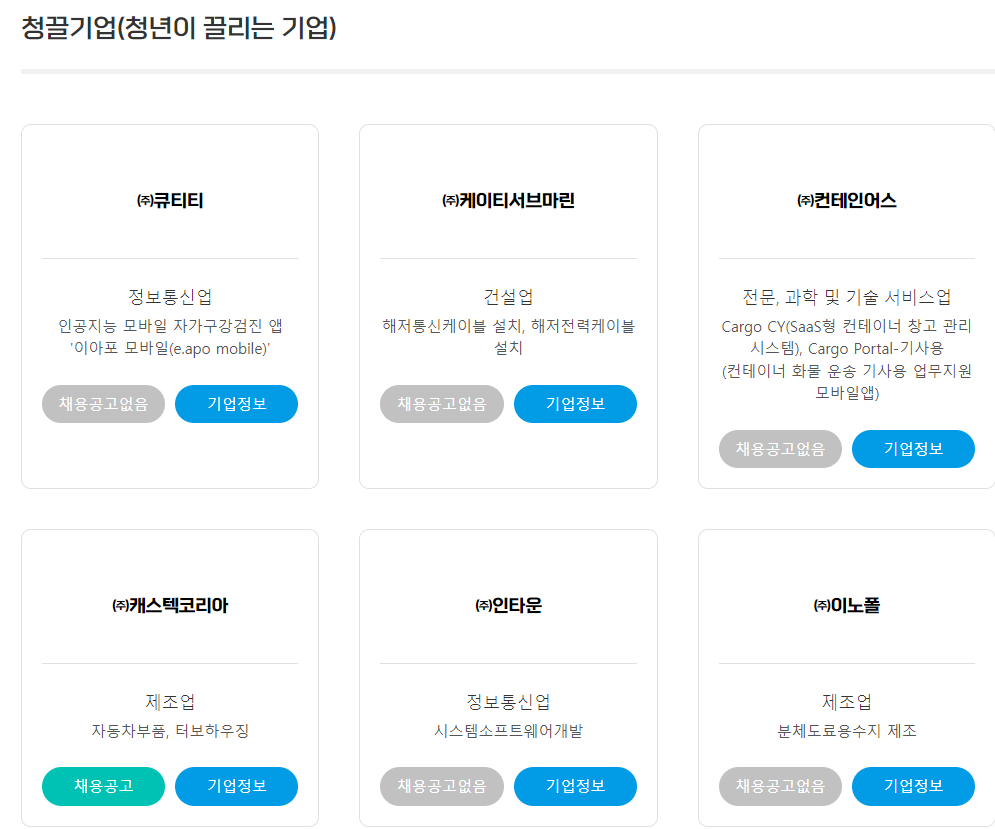Select the (주)큐티티 company name

coord(170,201)
